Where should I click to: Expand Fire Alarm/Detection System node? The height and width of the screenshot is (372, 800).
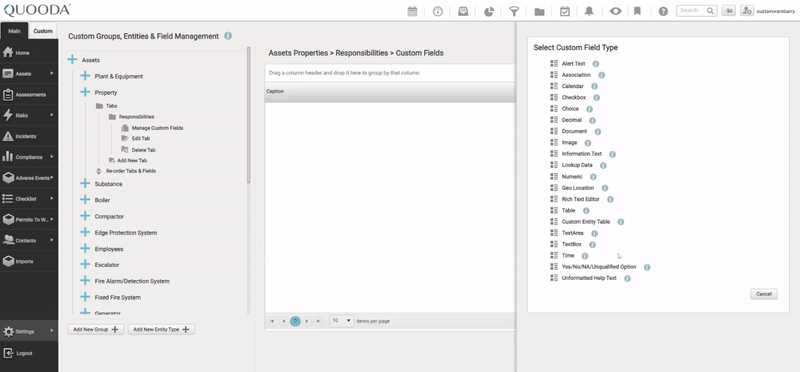85,281
